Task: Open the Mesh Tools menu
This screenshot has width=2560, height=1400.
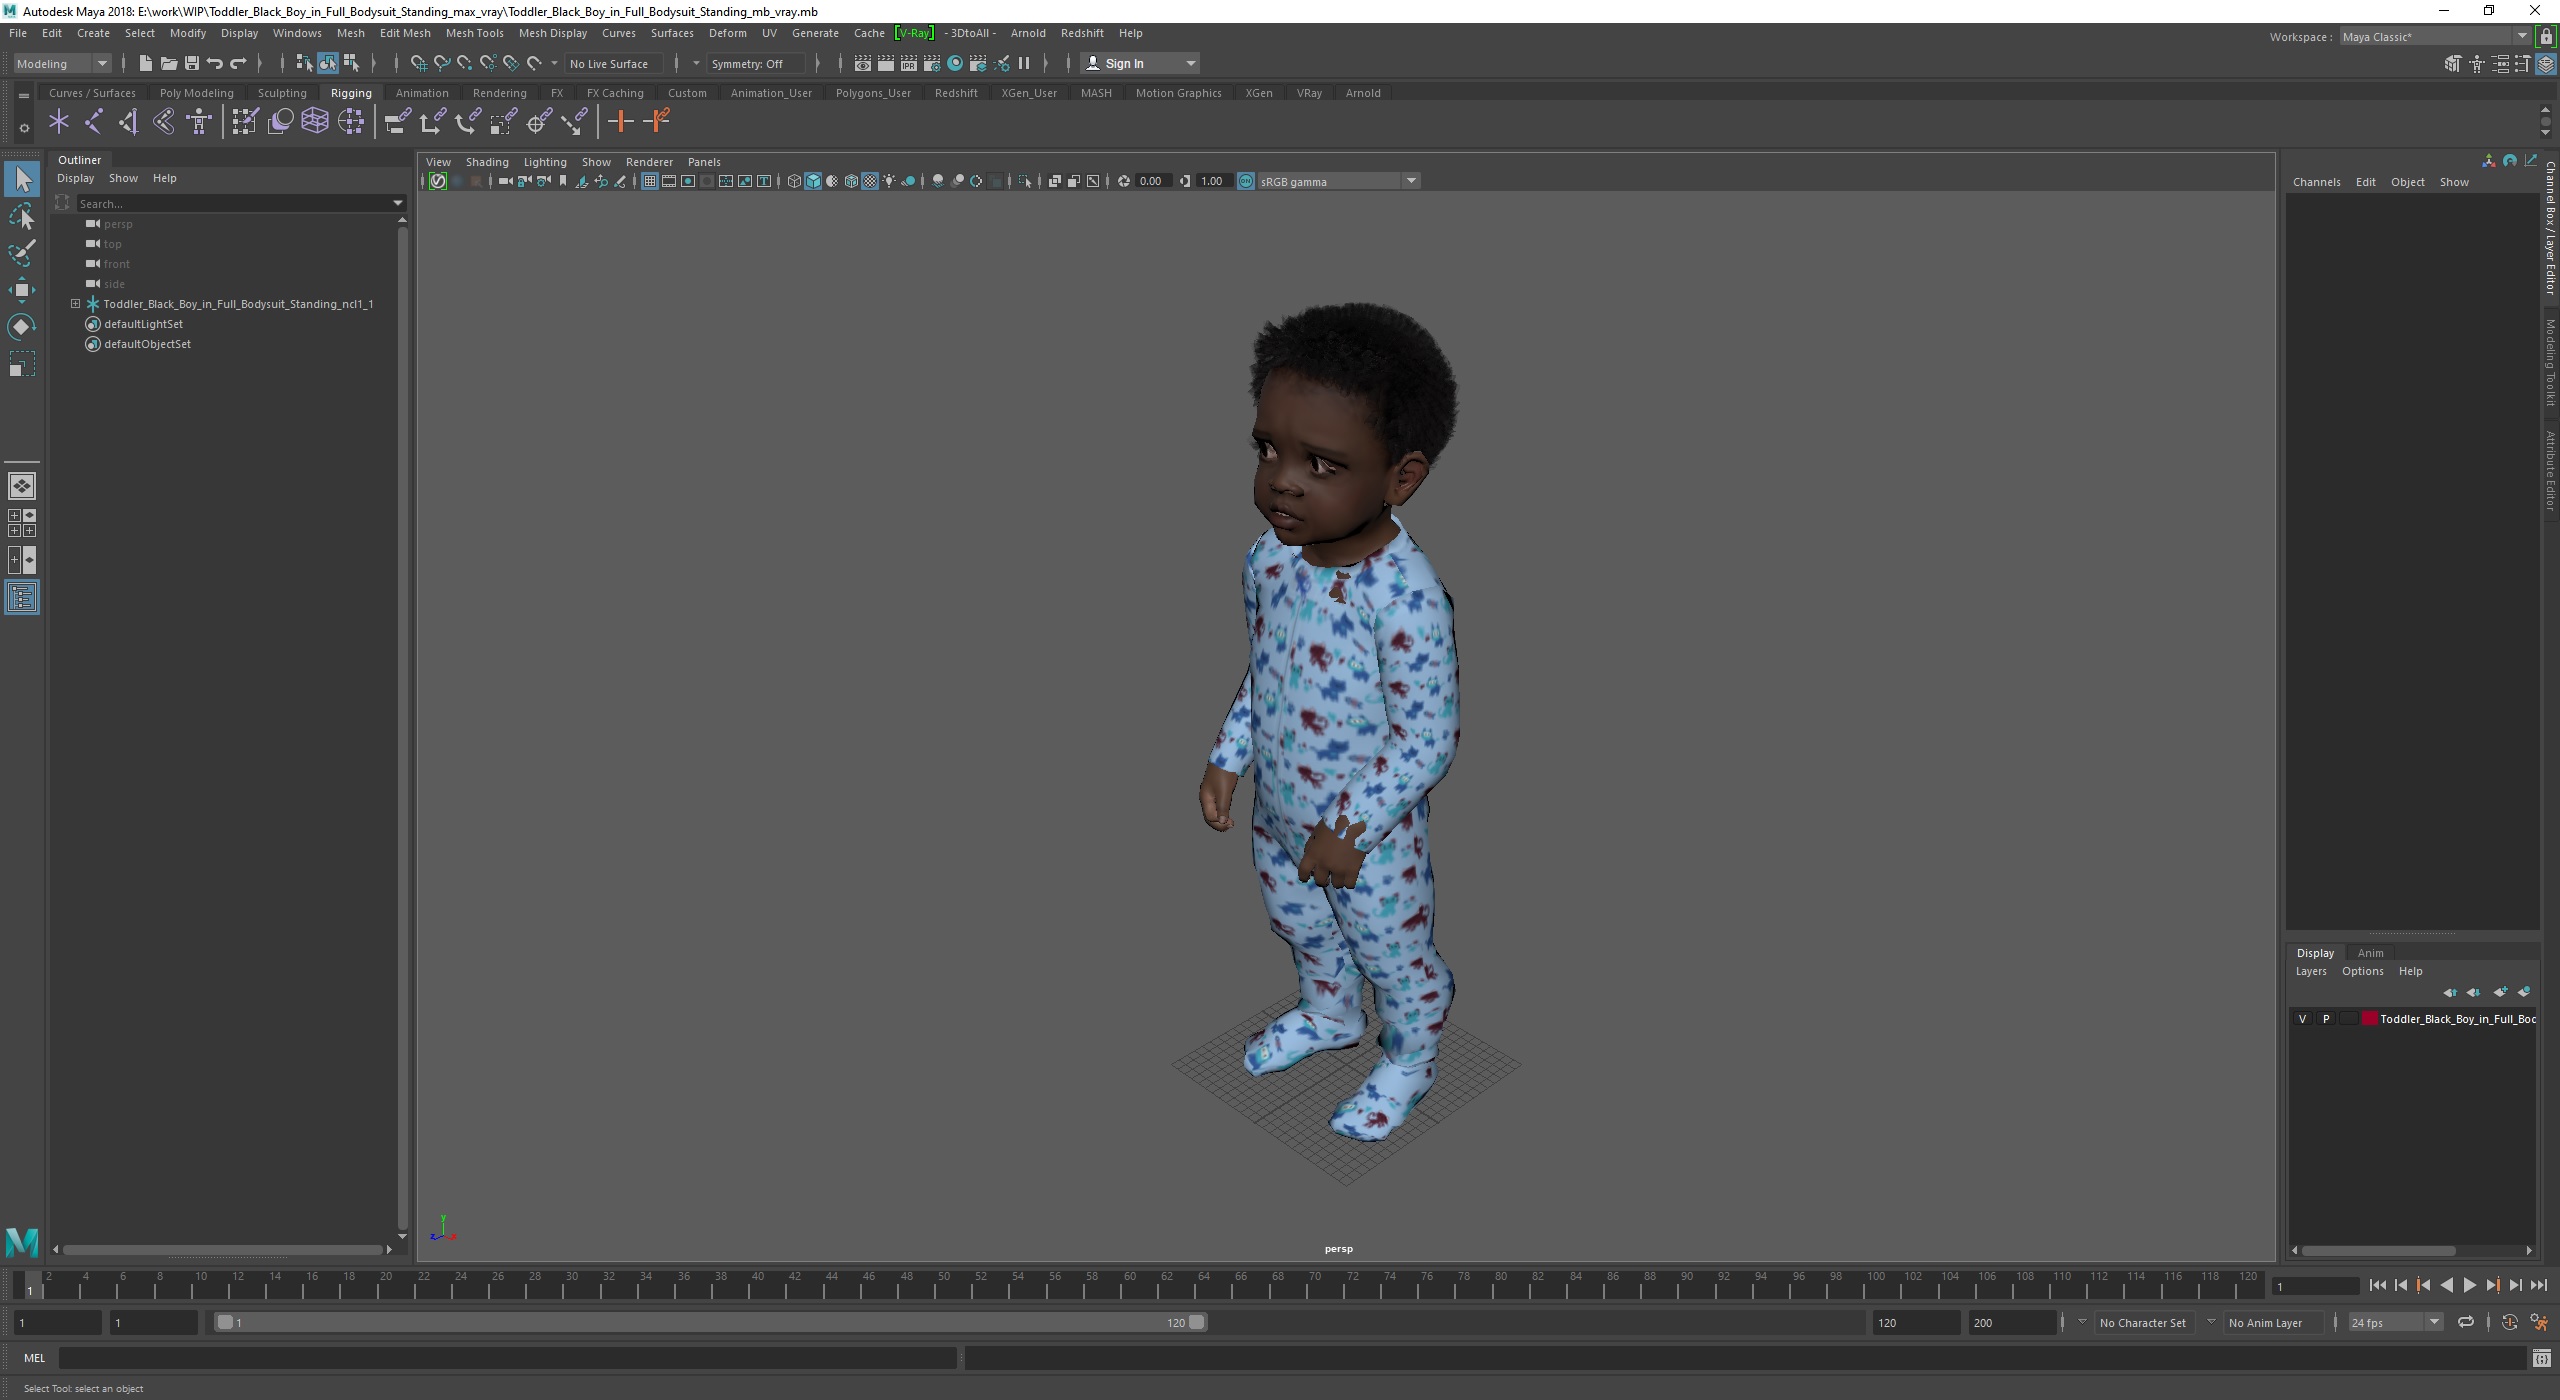Action: 474,33
